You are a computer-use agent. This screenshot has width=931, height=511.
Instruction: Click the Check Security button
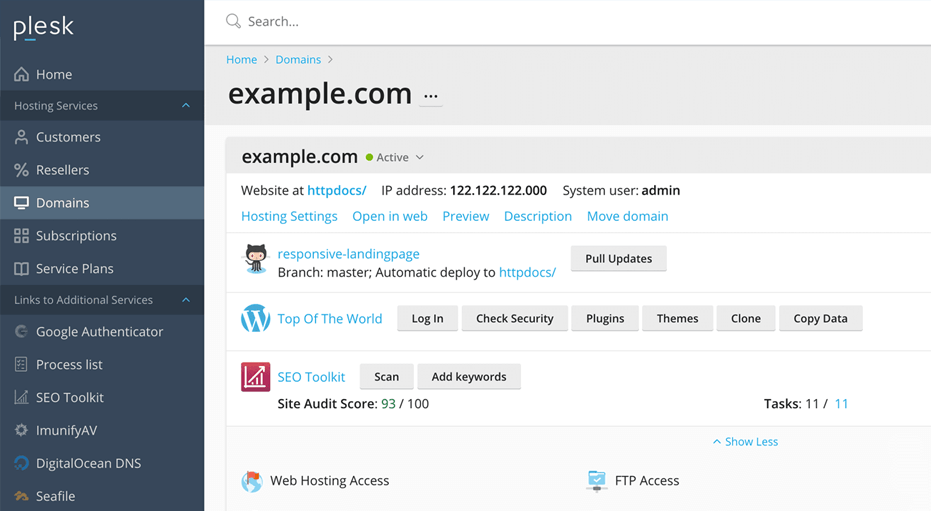pos(514,319)
